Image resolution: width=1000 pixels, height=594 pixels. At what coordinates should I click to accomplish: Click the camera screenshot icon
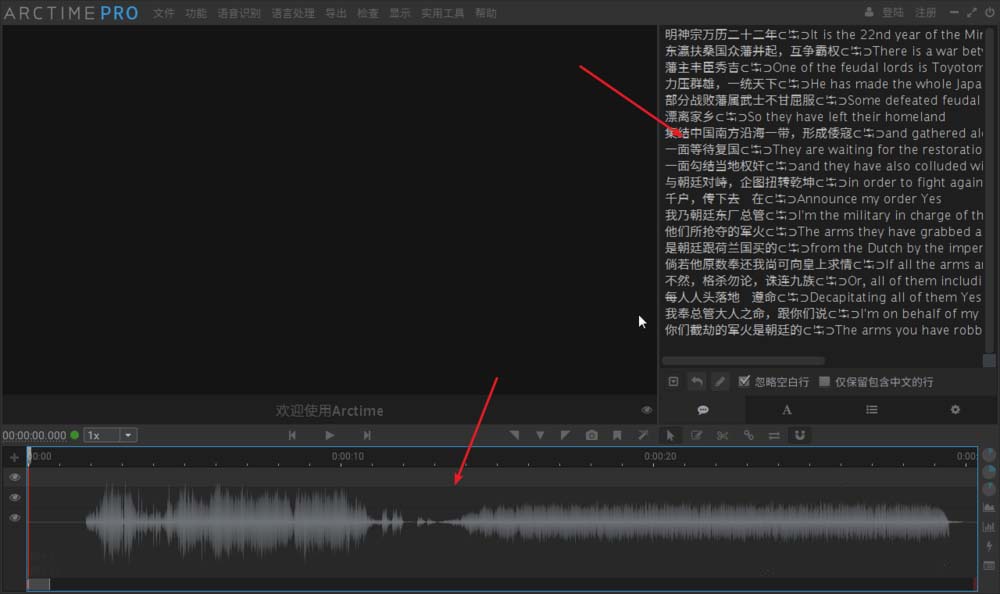click(x=592, y=435)
